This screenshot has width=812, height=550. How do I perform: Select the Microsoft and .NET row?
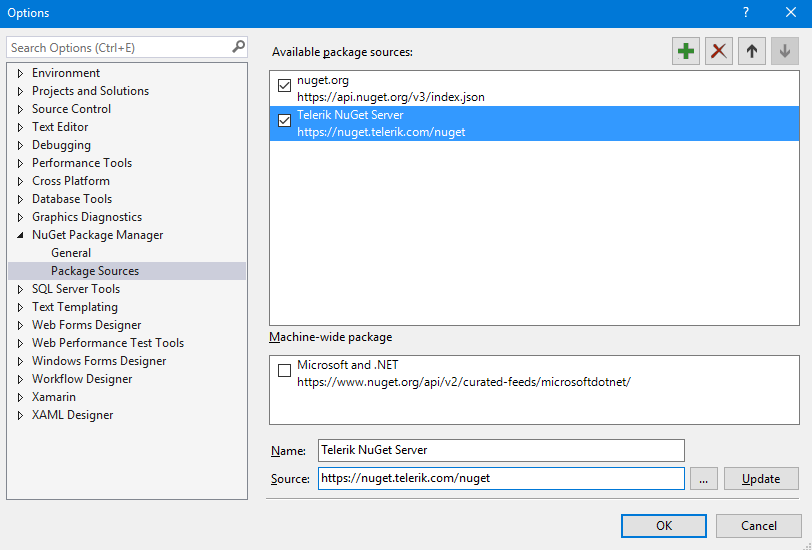point(534,373)
